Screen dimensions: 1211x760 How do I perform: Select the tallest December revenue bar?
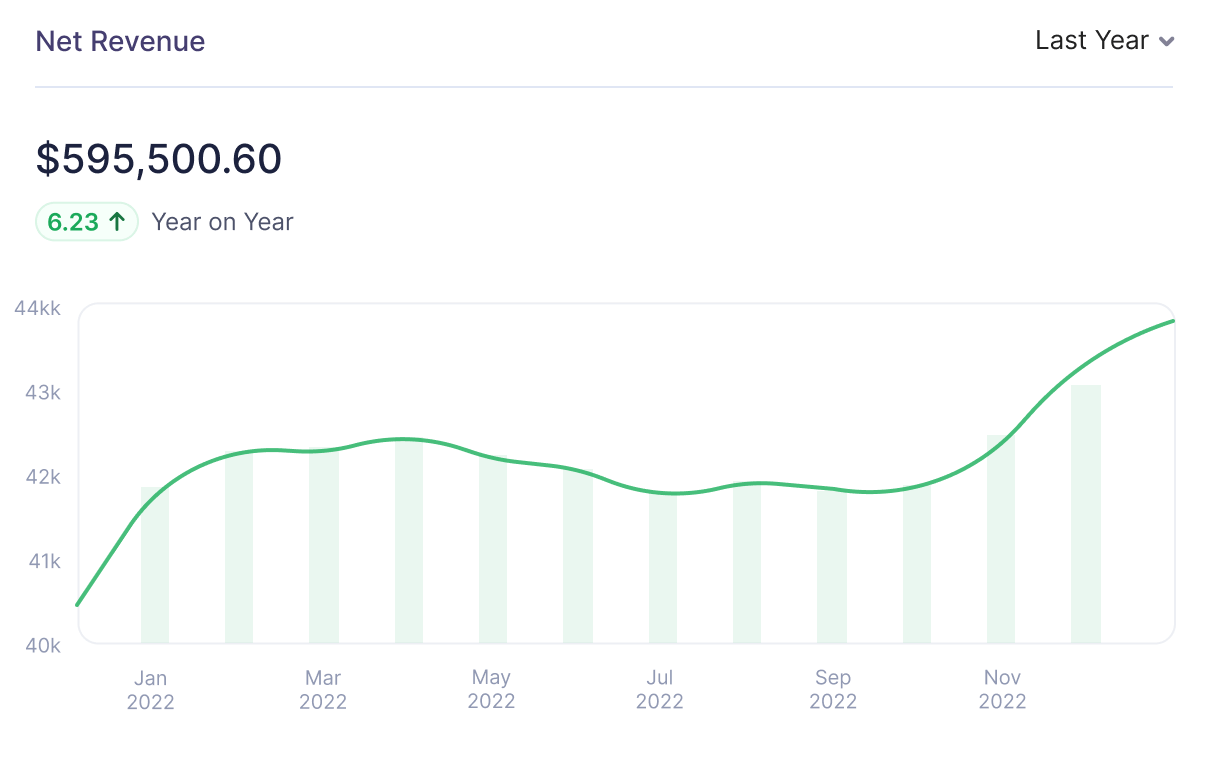coord(1086,510)
